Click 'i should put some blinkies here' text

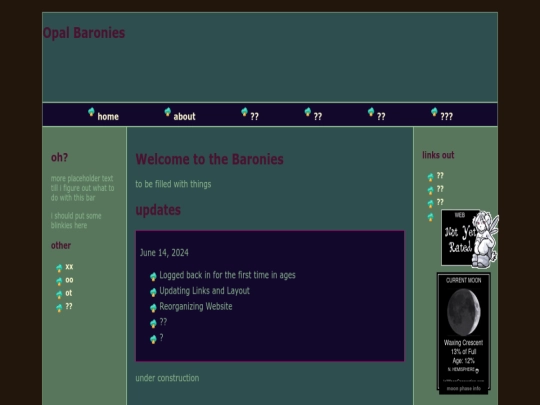click(x=76, y=221)
